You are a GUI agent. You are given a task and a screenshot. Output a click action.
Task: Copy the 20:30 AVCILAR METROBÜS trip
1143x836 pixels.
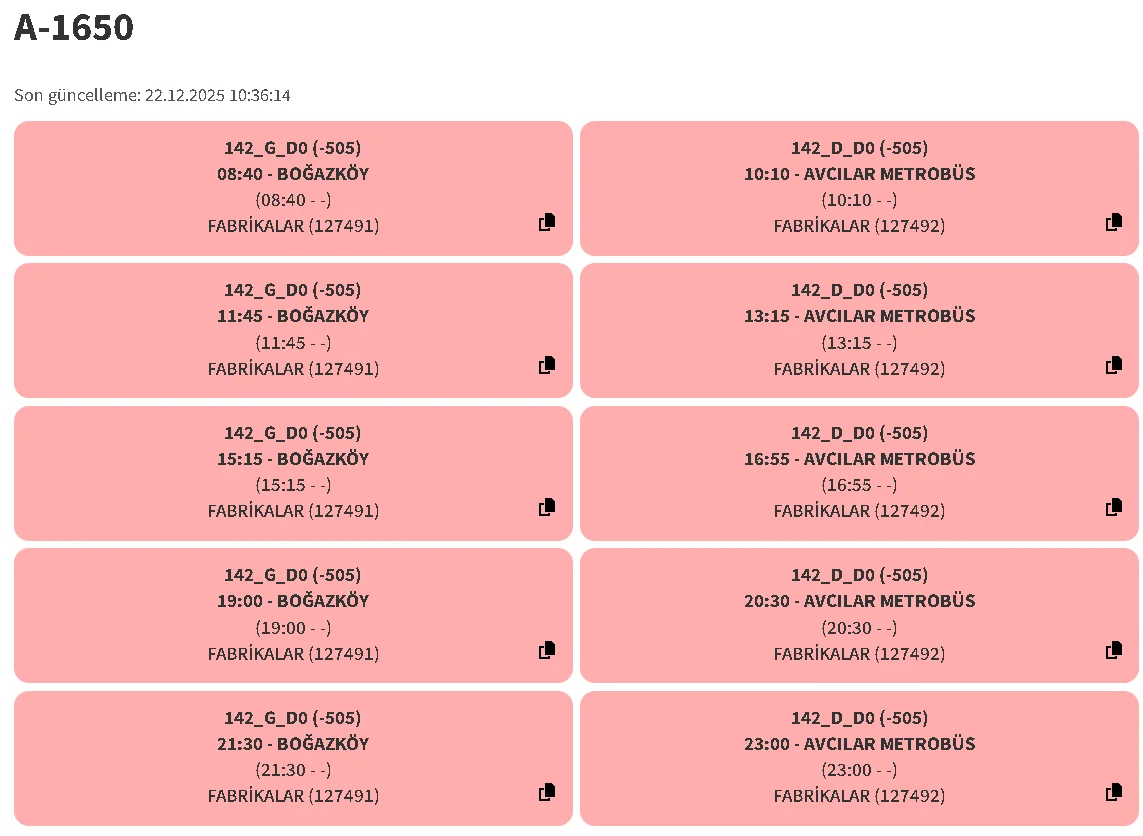[1114, 651]
